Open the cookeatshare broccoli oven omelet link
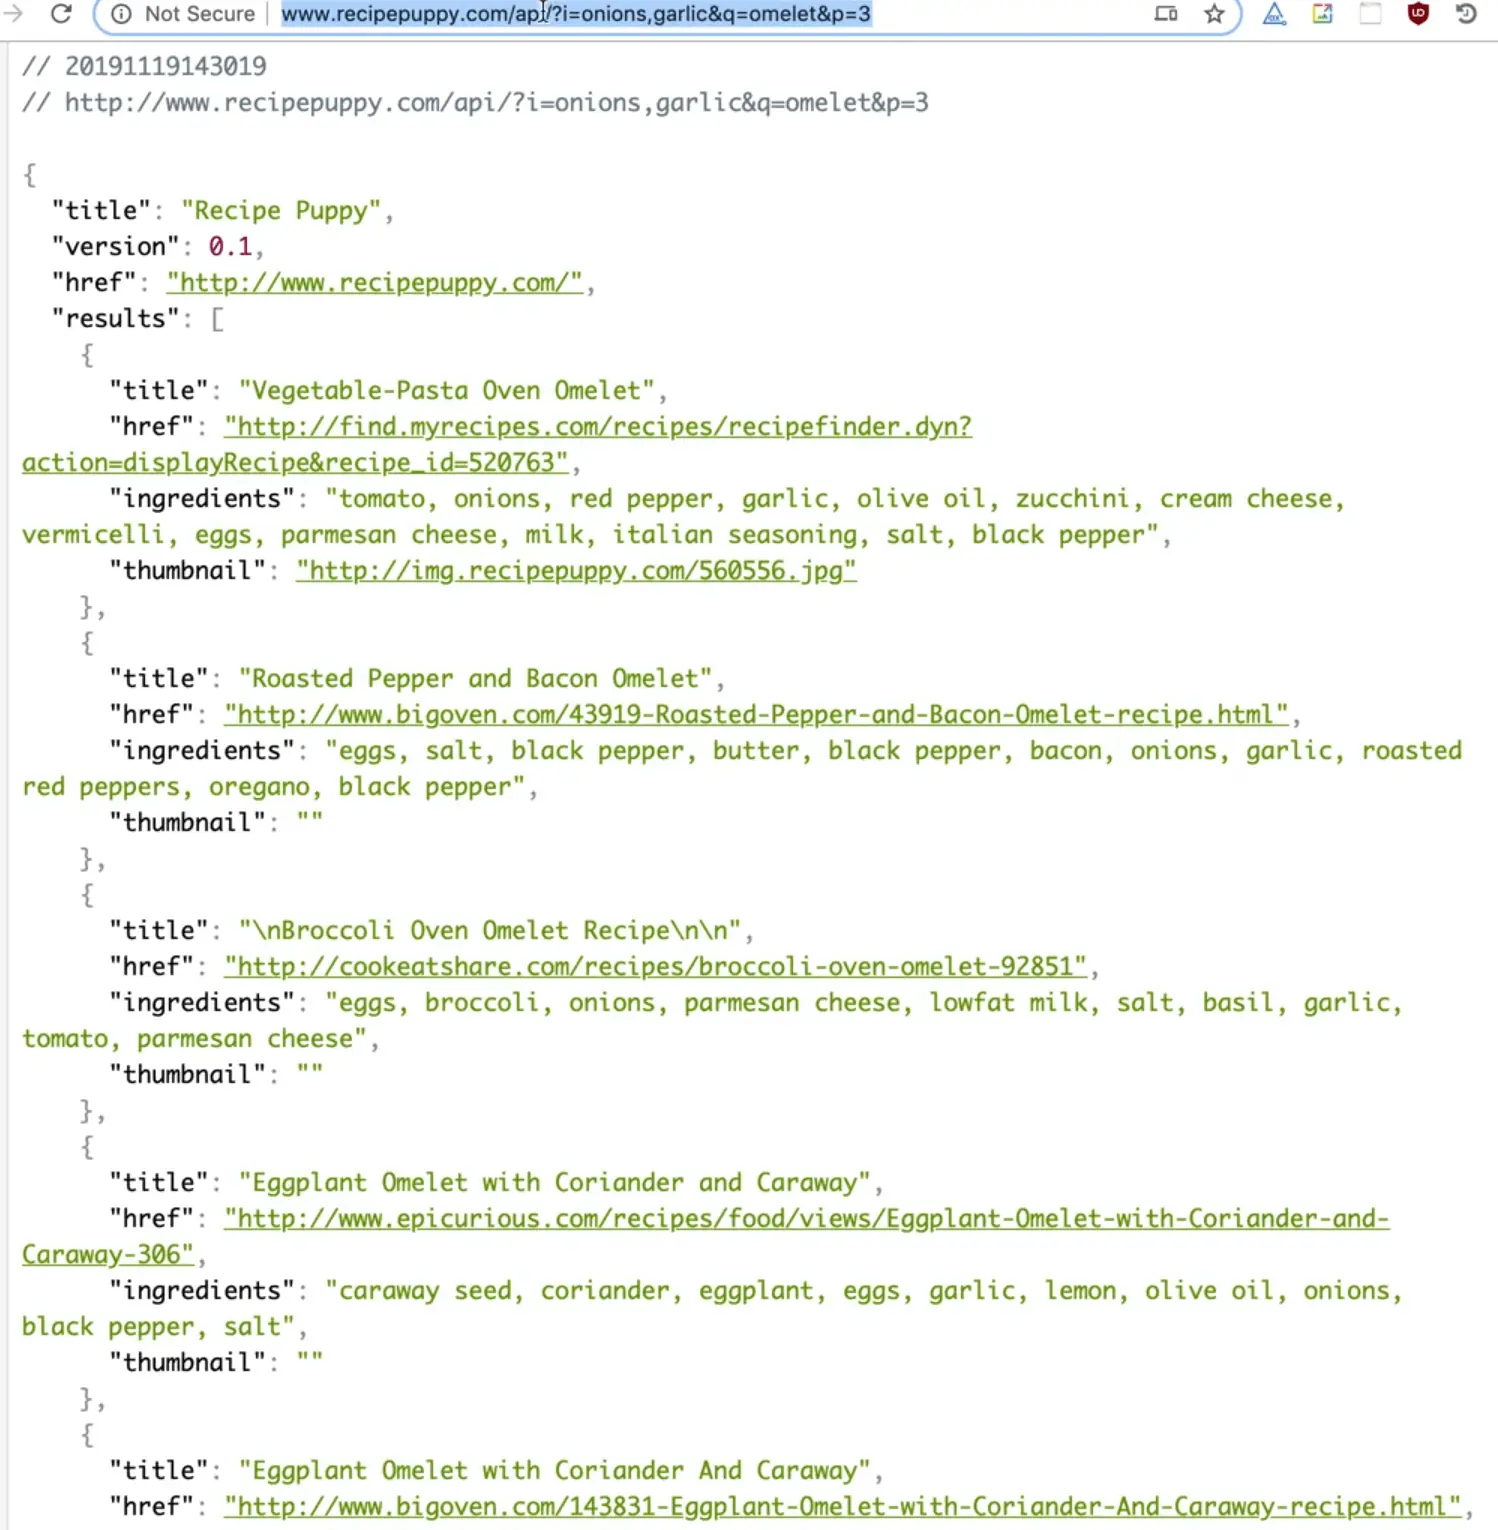This screenshot has width=1498, height=1530. (655, 967)
